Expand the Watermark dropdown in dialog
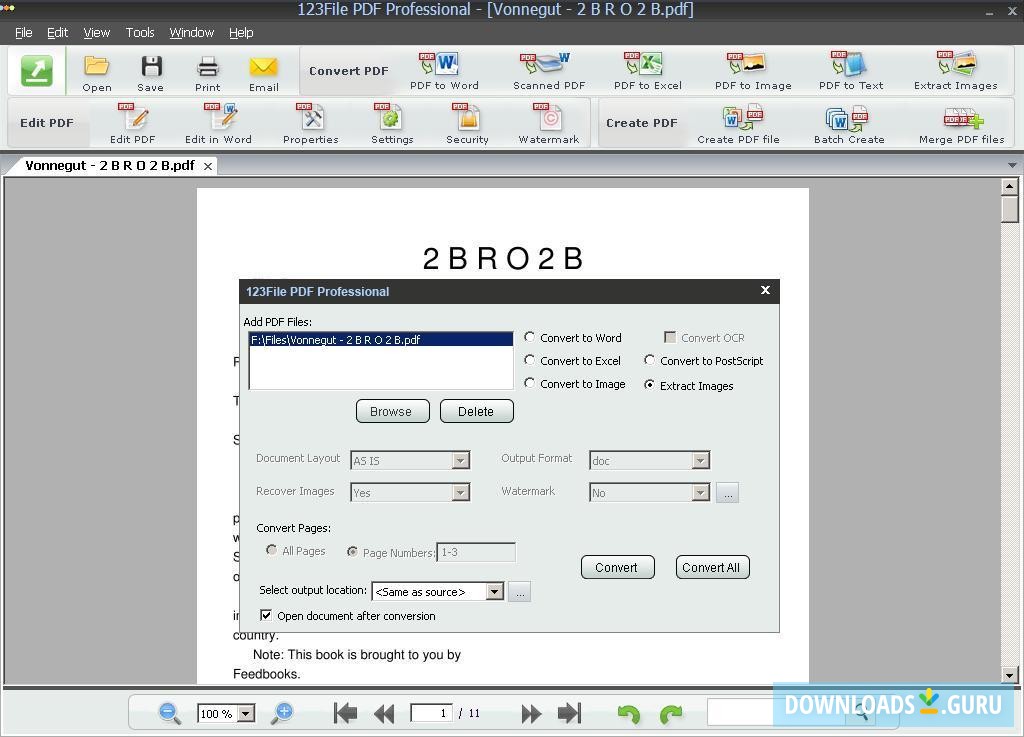1024x737 pixels. click(x=701, y=492)
